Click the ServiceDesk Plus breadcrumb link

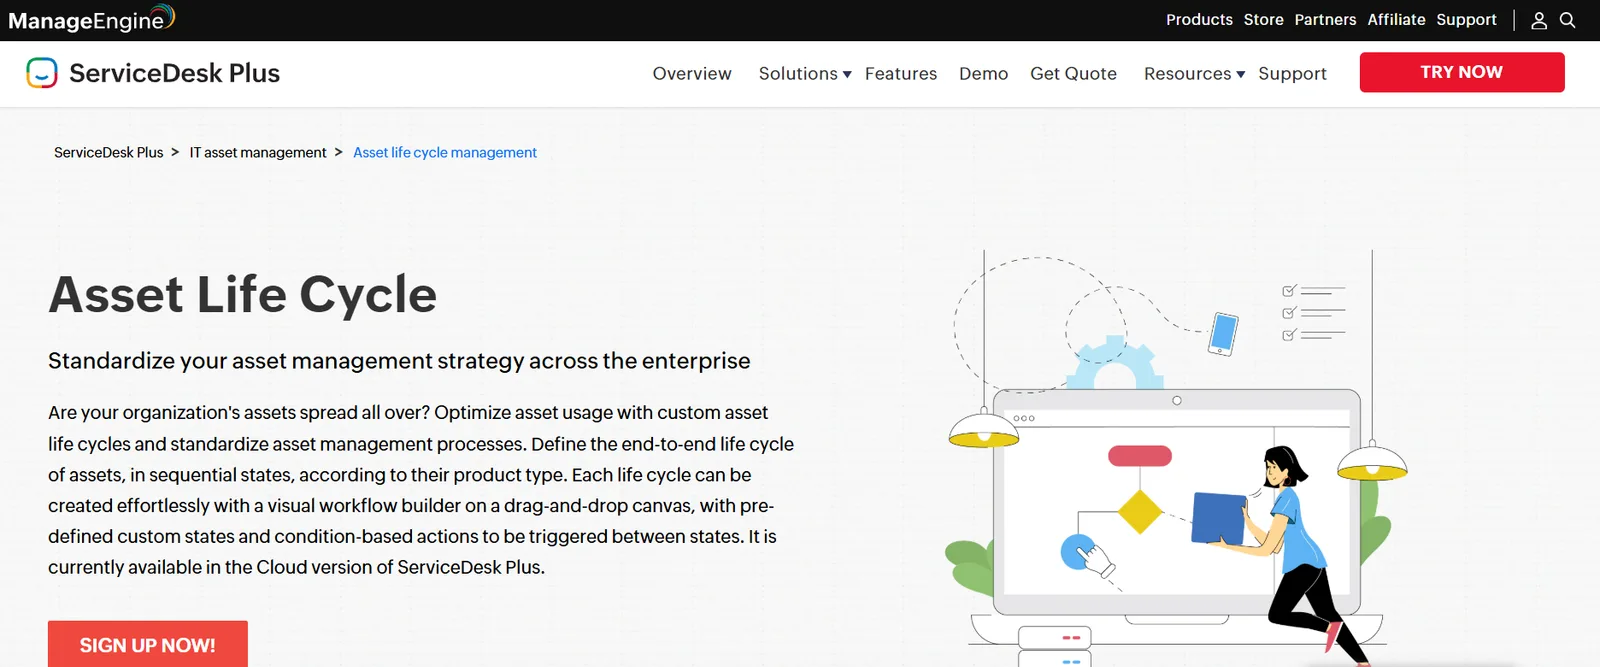click(108, 152)
